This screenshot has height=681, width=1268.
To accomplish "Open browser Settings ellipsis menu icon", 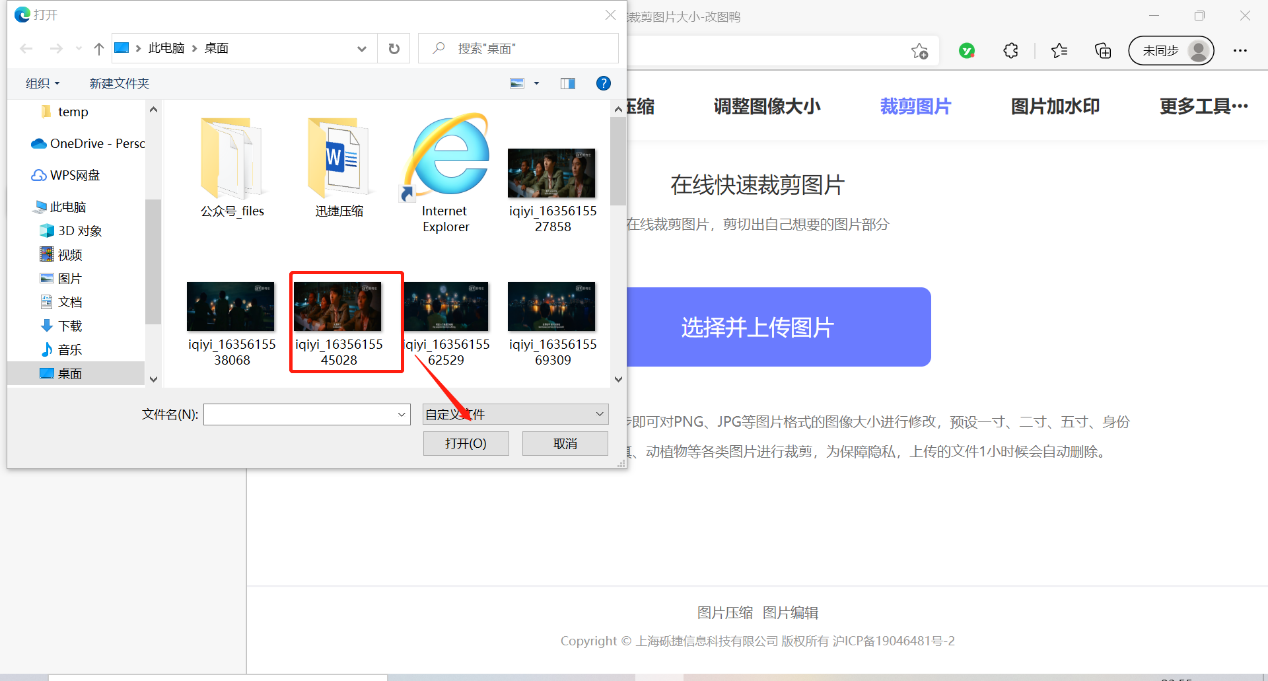I will [x=1240, y=50].
